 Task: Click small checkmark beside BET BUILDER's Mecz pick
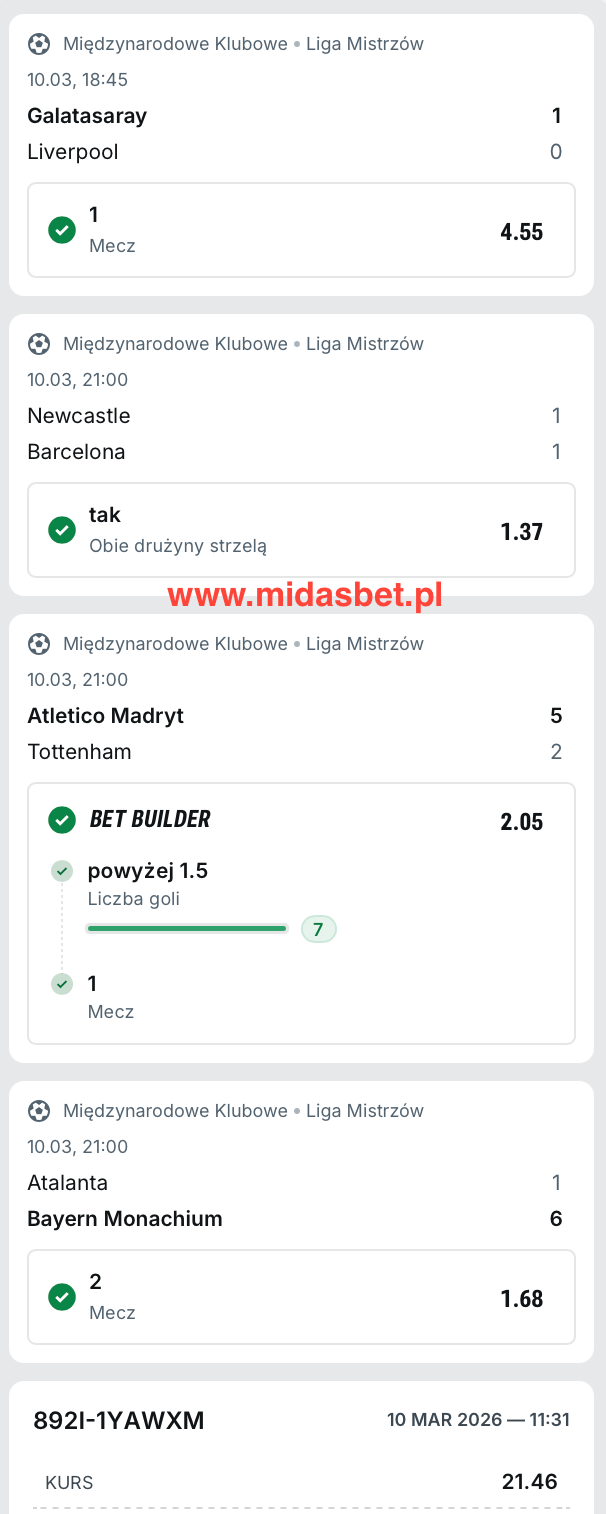(x=62, y=985)
